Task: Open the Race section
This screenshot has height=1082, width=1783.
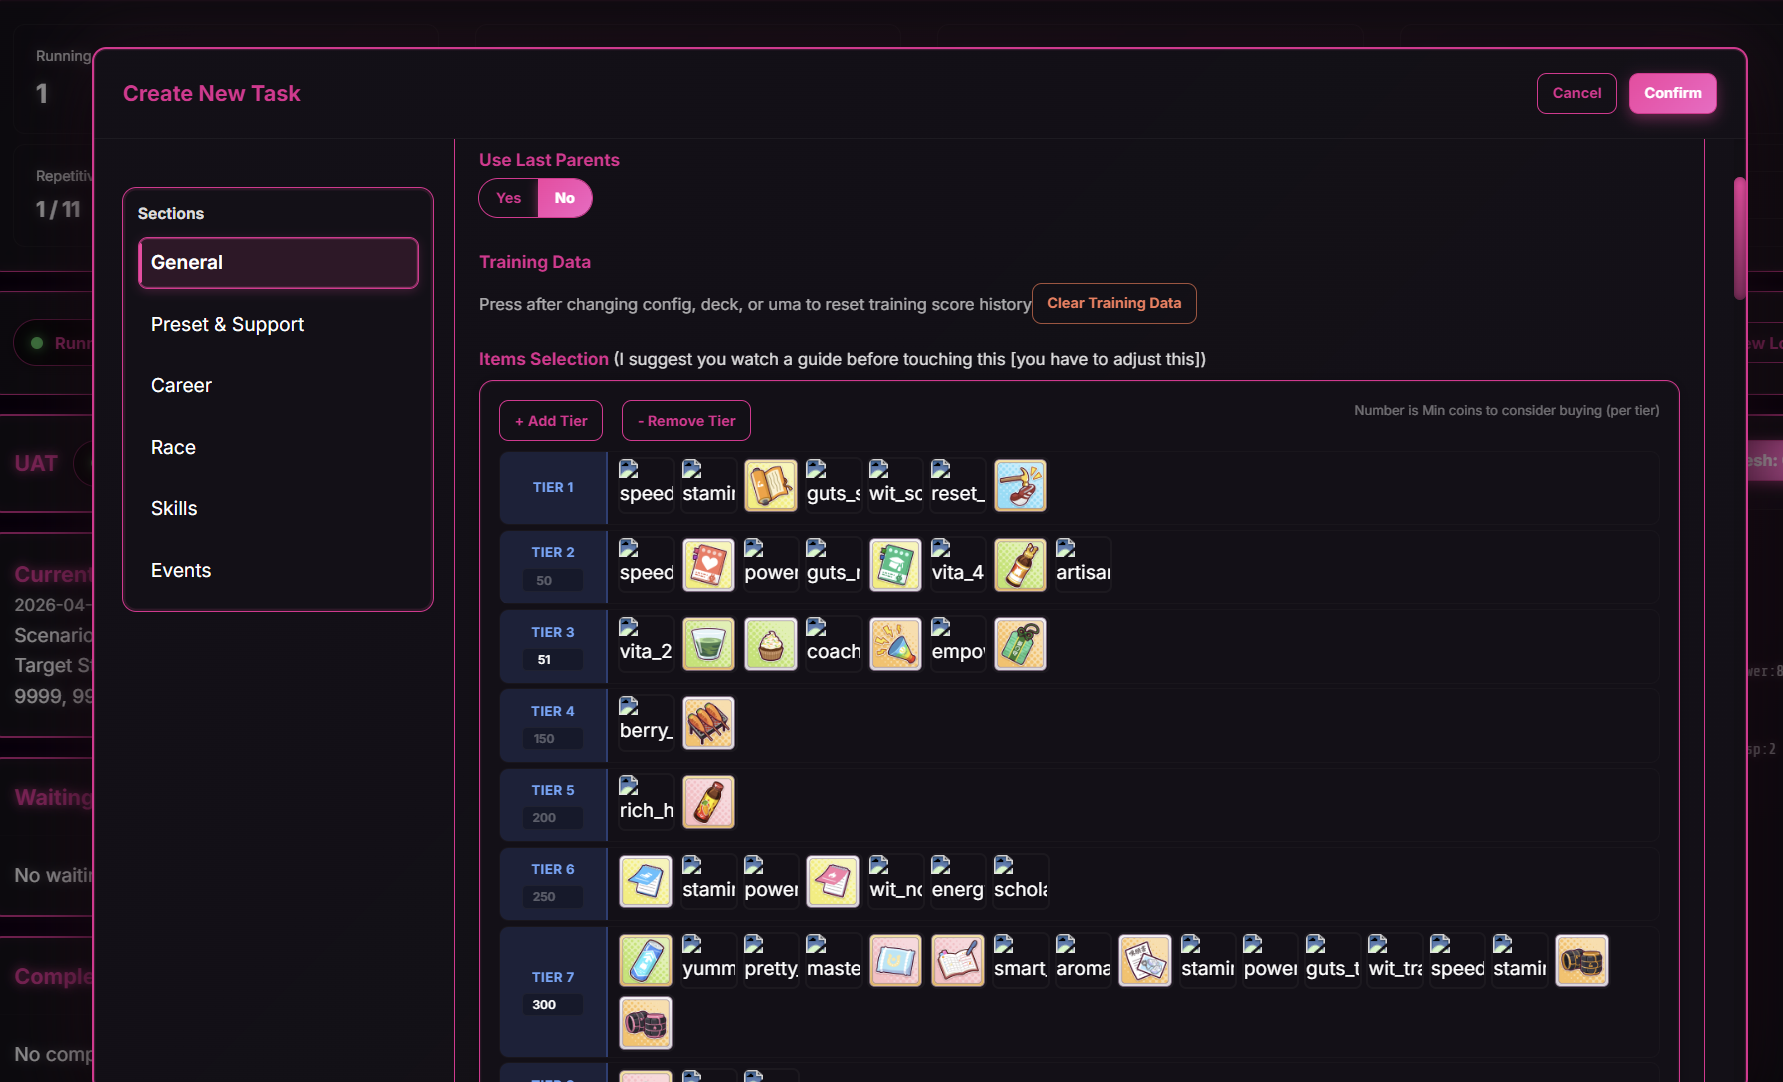Action: [x=278, y=448]
